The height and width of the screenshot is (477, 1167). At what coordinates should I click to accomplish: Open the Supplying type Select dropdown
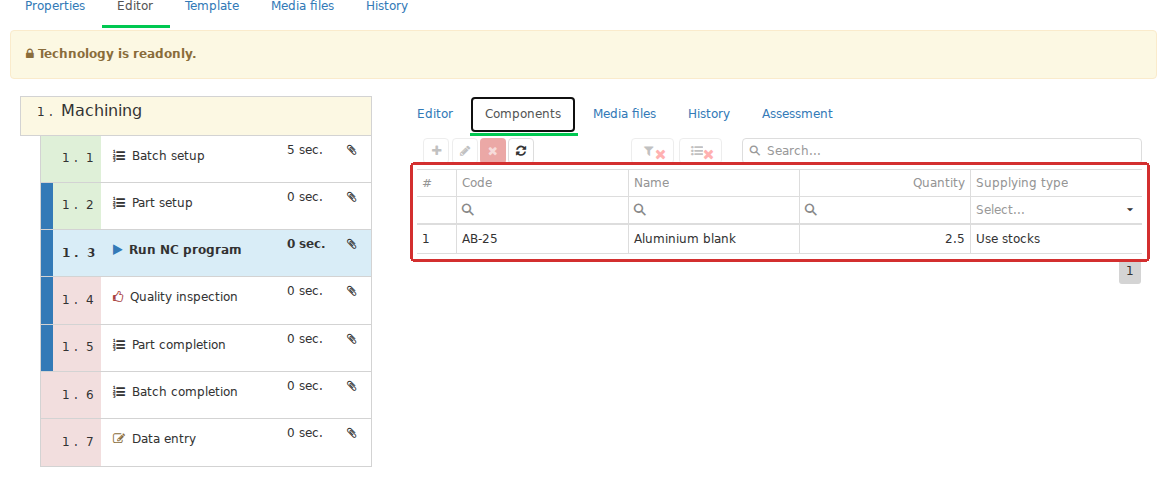[x=1055, y=210]
